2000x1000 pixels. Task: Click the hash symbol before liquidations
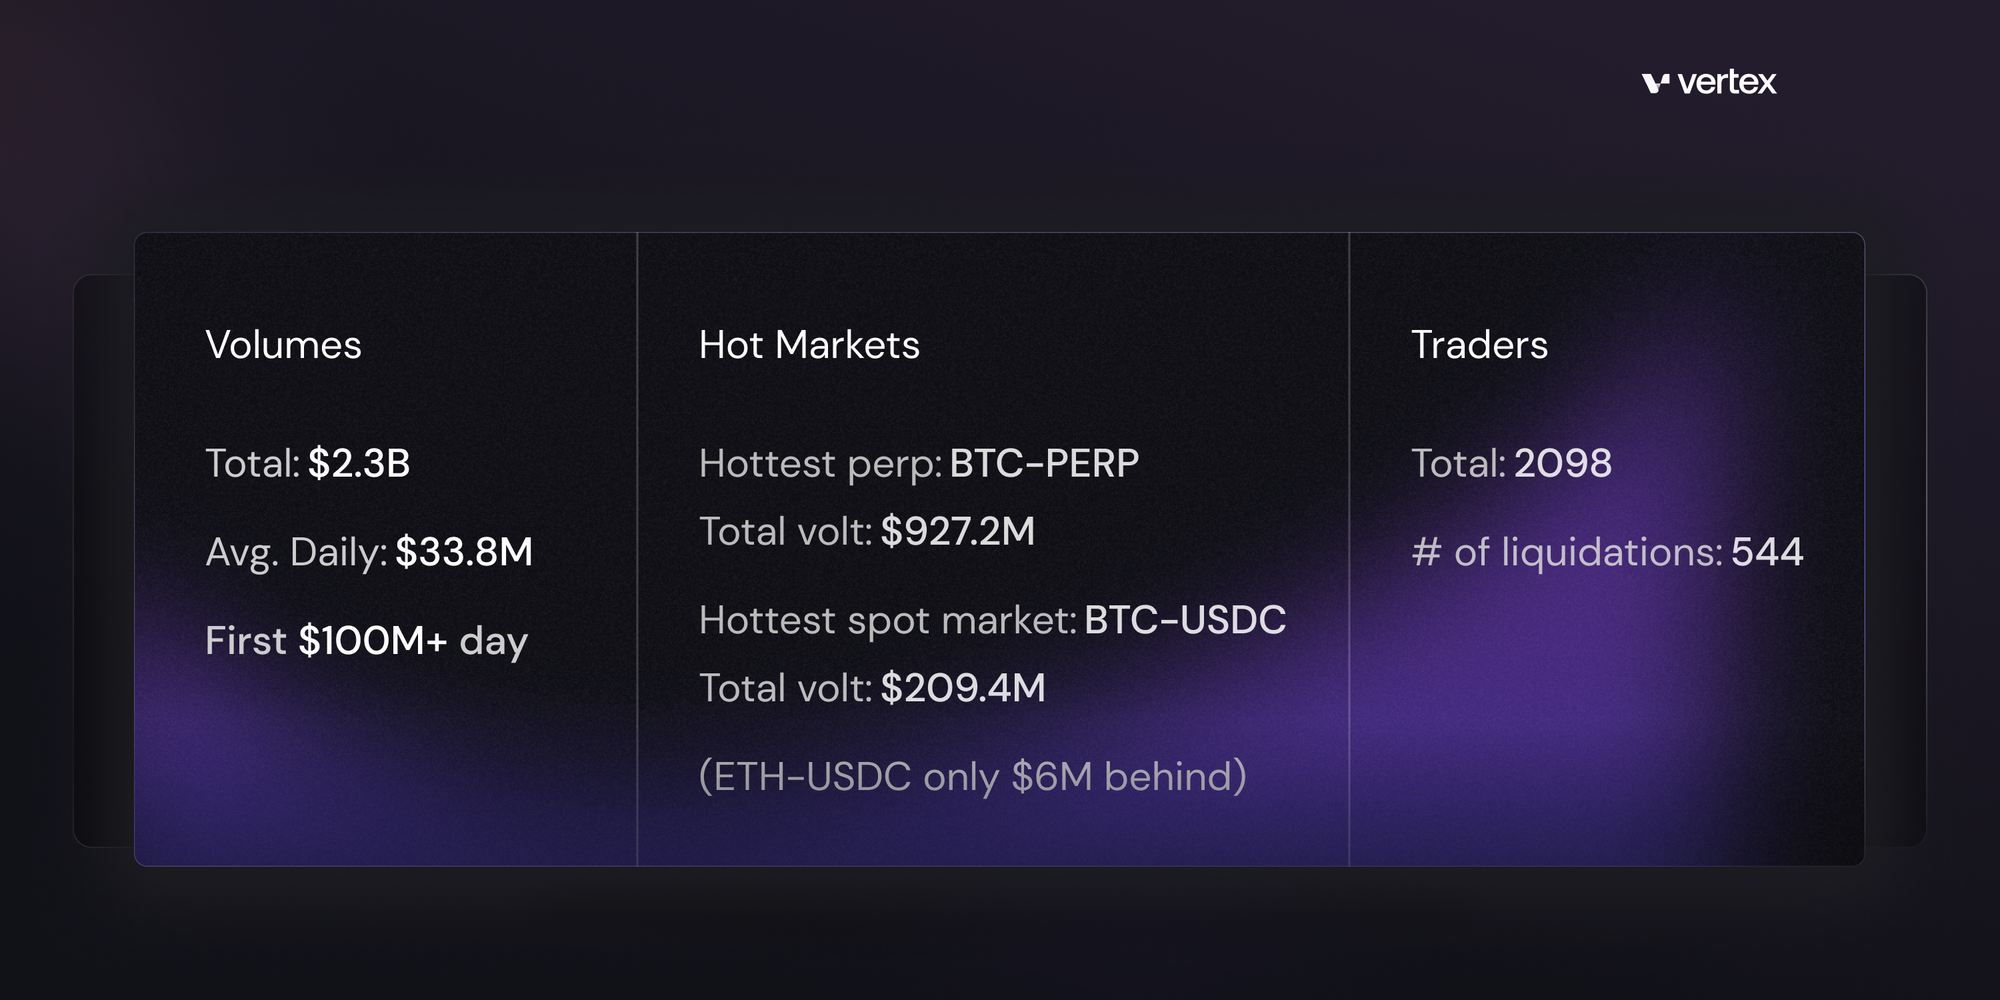coord(1426,553)
